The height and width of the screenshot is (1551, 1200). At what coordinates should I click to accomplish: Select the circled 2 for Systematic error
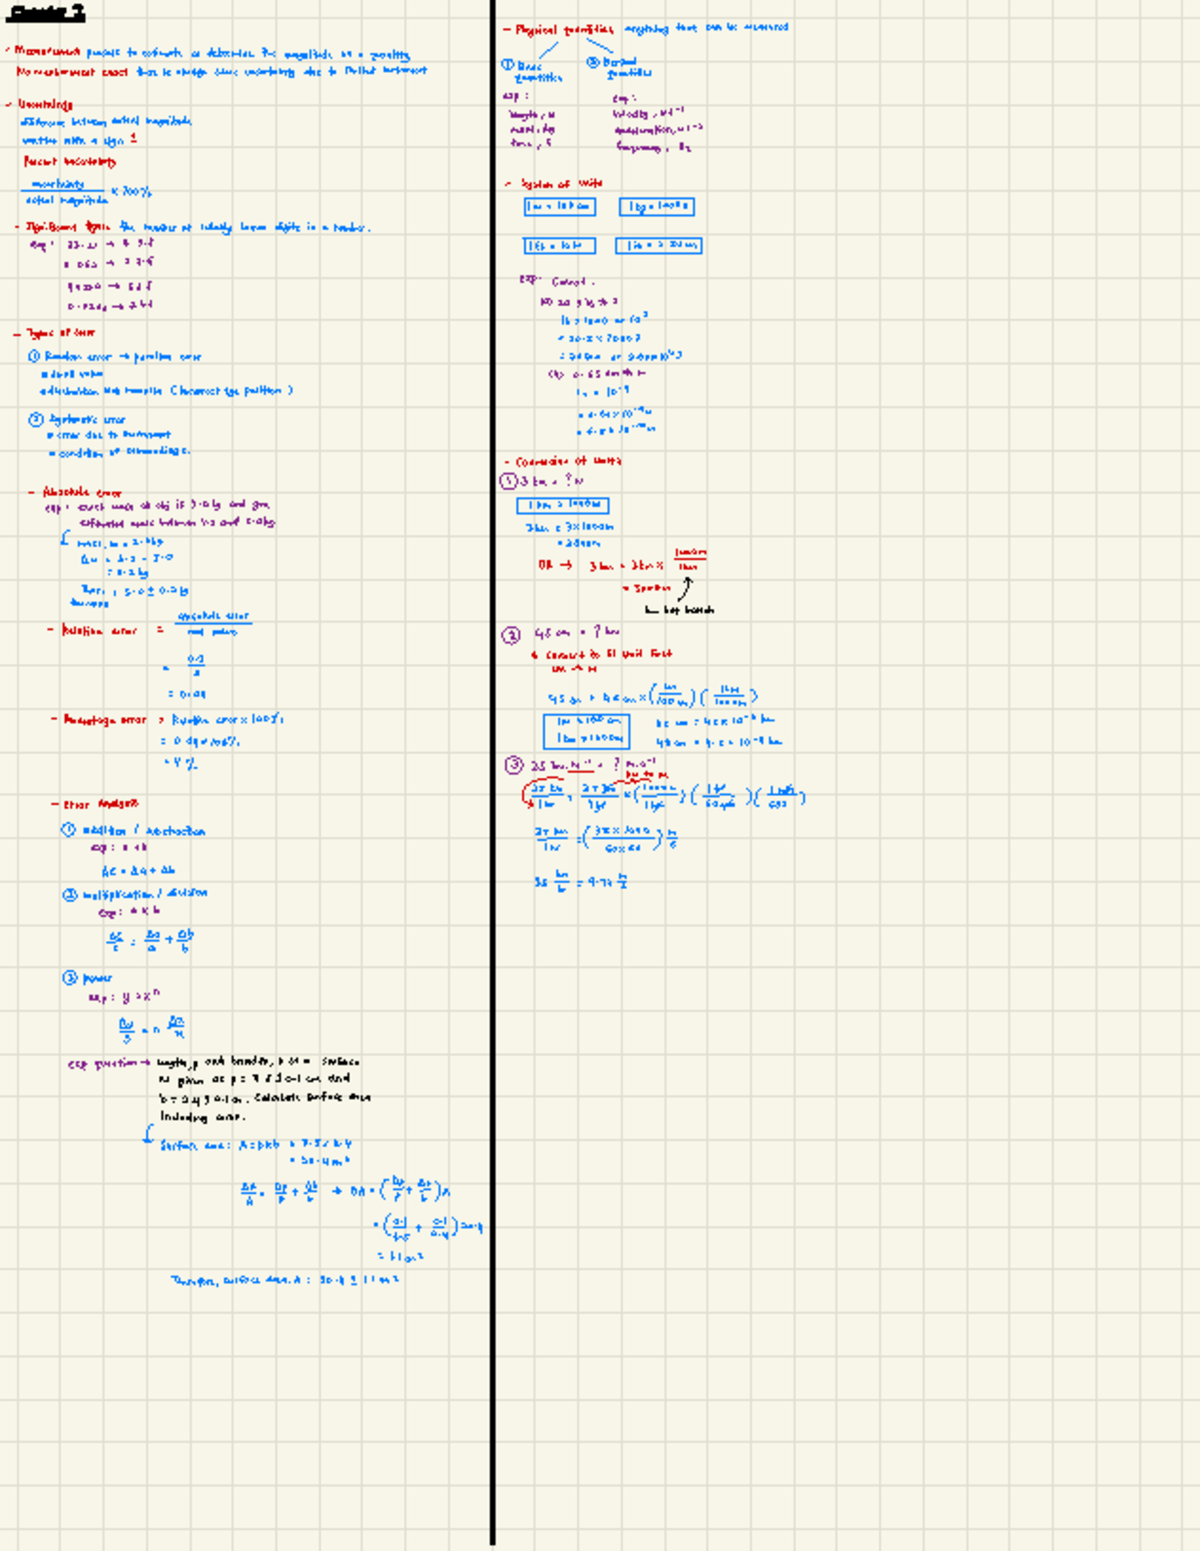click(35, 417)
